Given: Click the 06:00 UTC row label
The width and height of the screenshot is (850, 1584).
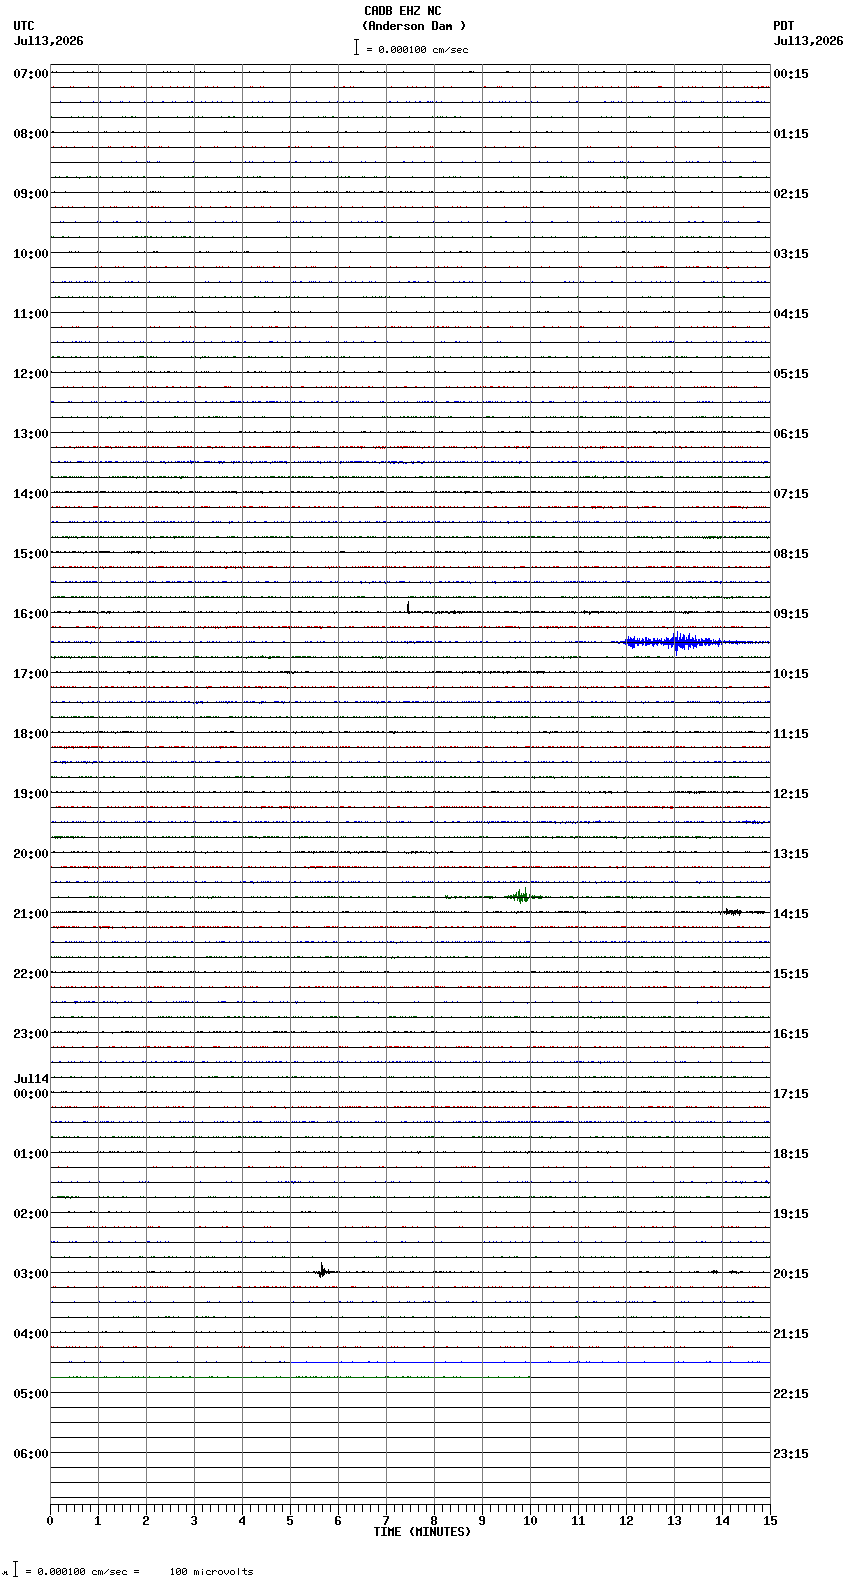Looking at the screenshot, I should click(30, 1454).
